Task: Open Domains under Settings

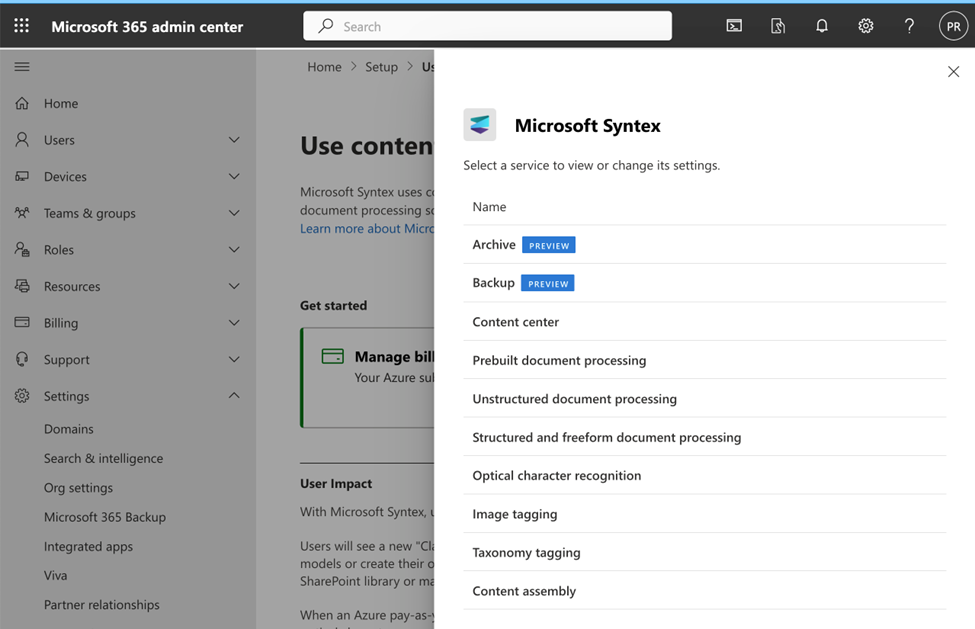Action: coord(68,429)
